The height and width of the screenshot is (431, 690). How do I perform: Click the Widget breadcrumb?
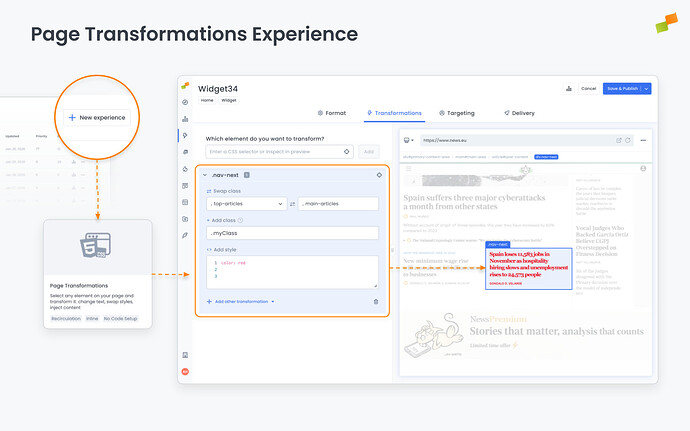click(x=229, y=100)
